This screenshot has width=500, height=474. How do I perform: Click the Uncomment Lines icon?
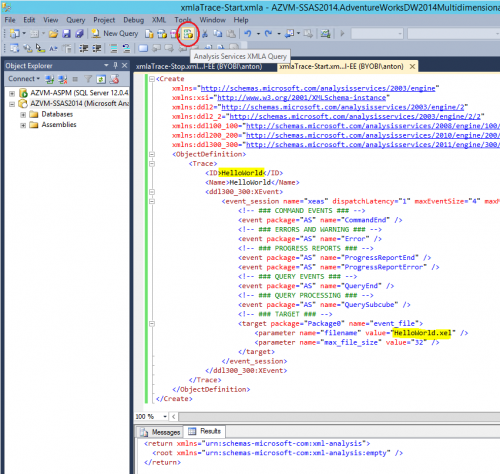pos(126,49)
